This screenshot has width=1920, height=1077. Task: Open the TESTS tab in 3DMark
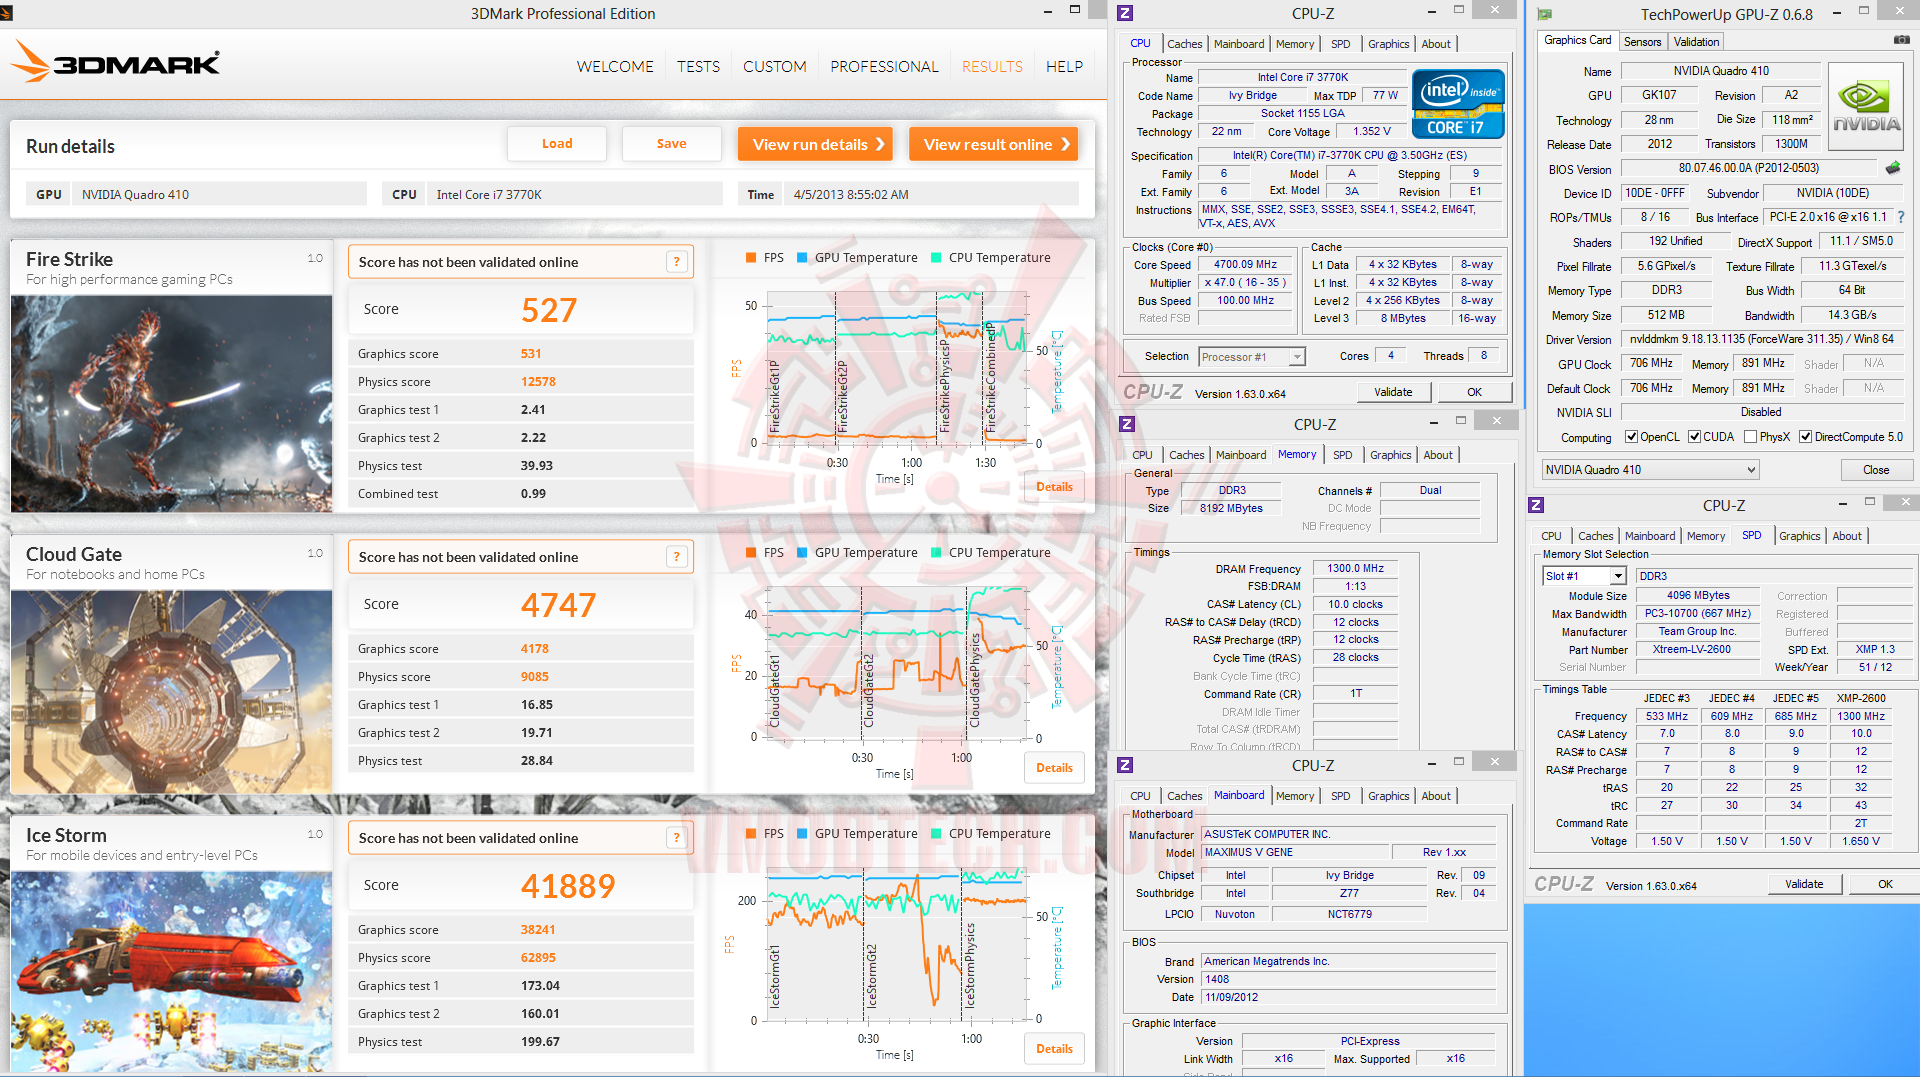[x=698, y=67]
